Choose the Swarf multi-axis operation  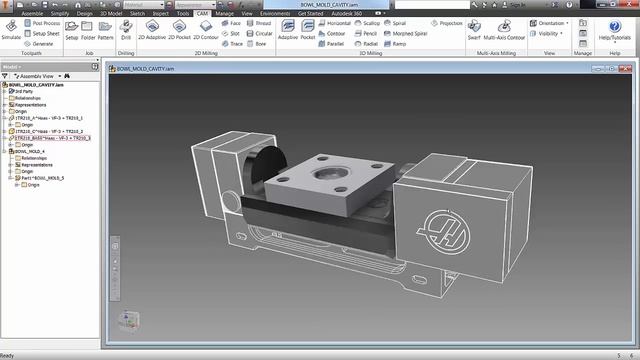click(474, 30)
